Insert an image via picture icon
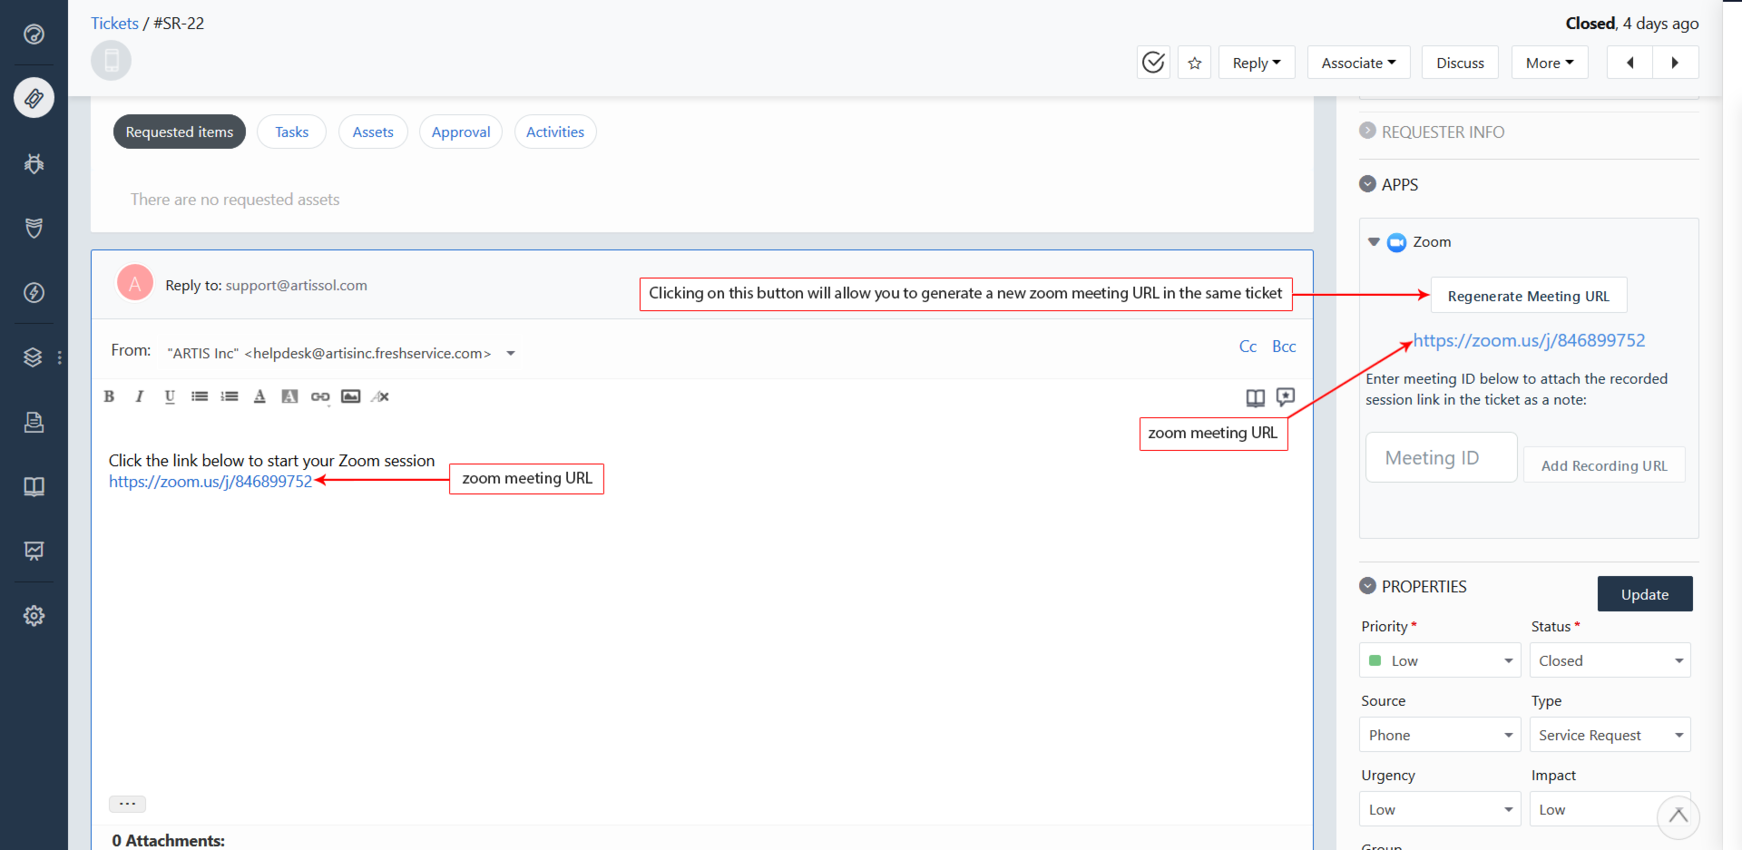Screen dimensions: 1742x850 point(350,397)
